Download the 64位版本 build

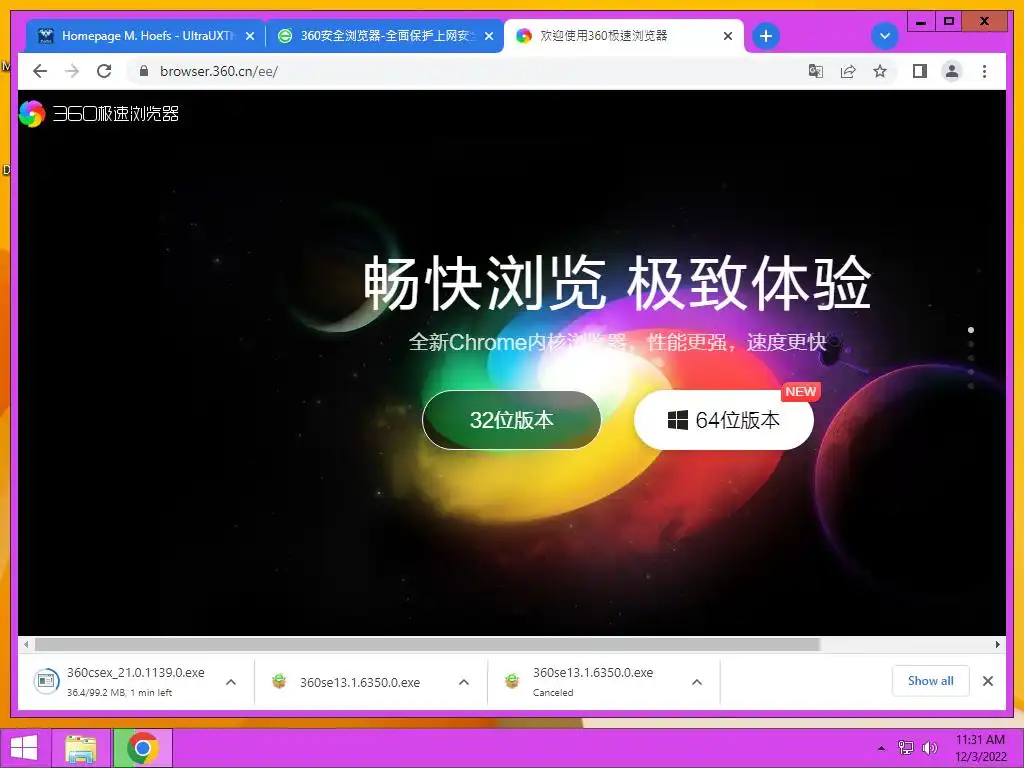pyautogui.click(x=724, y=420)
